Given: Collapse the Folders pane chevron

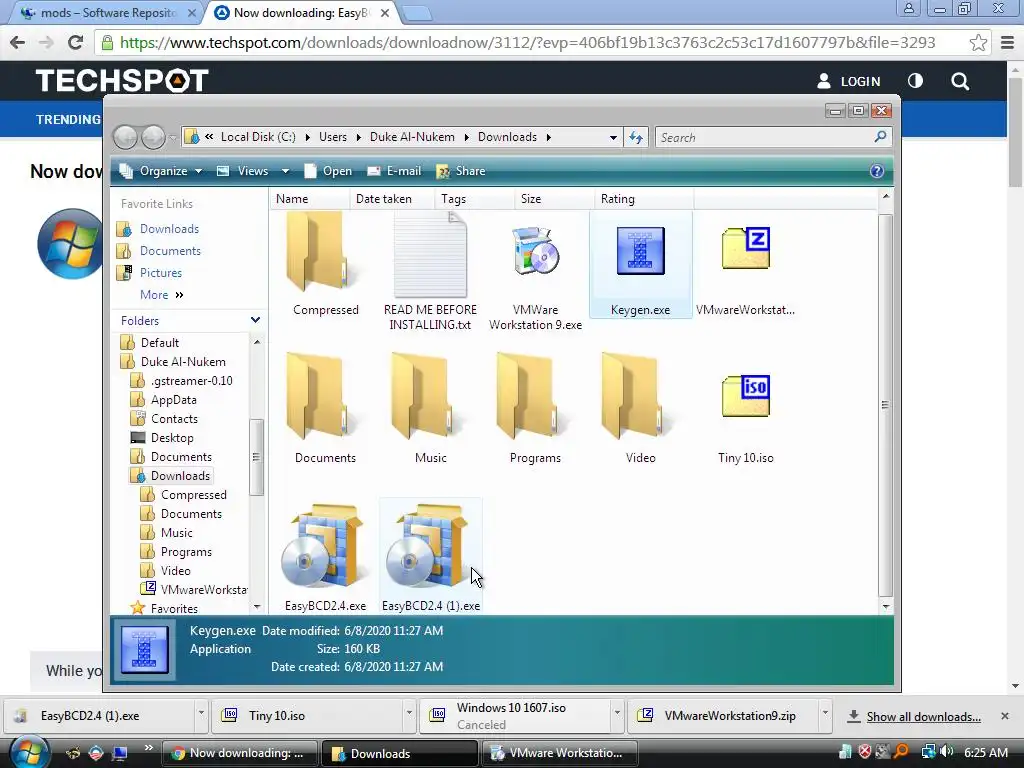Looking at the screenshot, I should coord(255,320).
